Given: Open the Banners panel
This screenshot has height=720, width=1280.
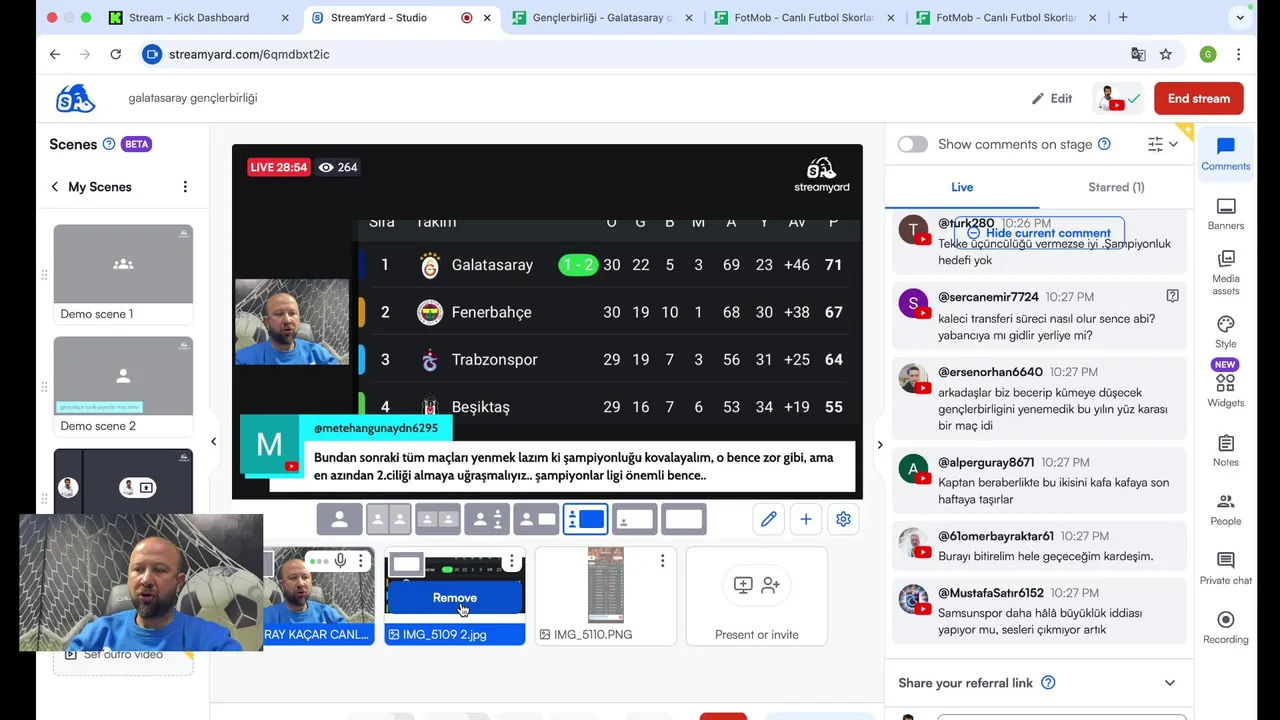Looking at the screenshot, I should [x=1226, y=213].
